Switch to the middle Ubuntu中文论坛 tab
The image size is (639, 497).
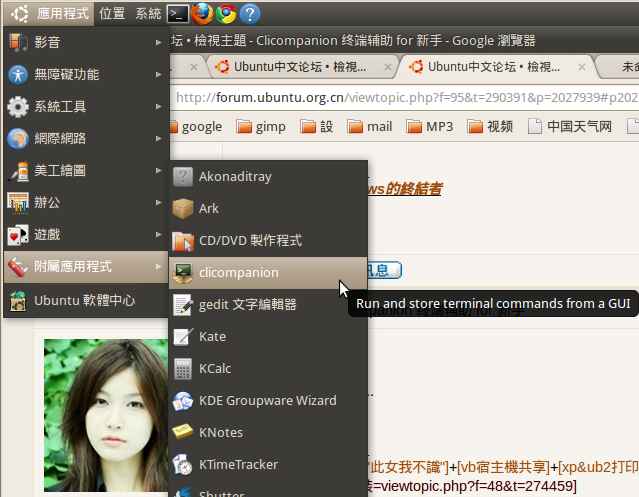(302, 67)
